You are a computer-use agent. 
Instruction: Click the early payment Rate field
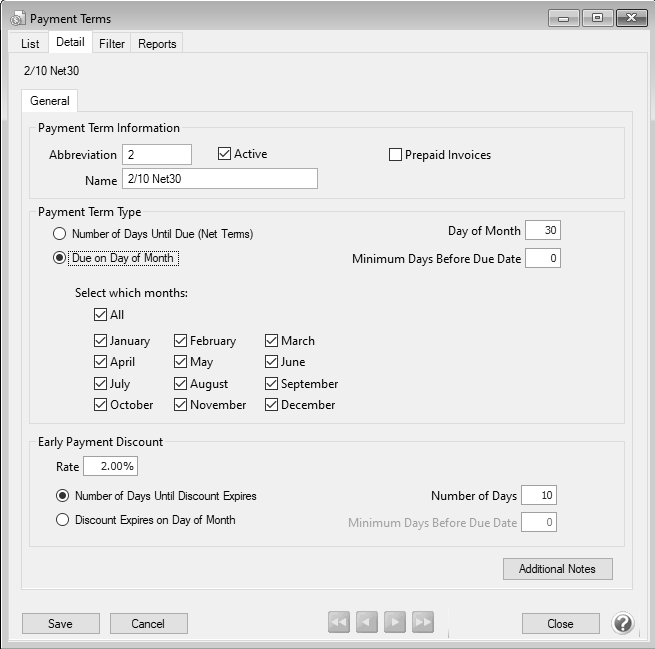click(111, 466)
